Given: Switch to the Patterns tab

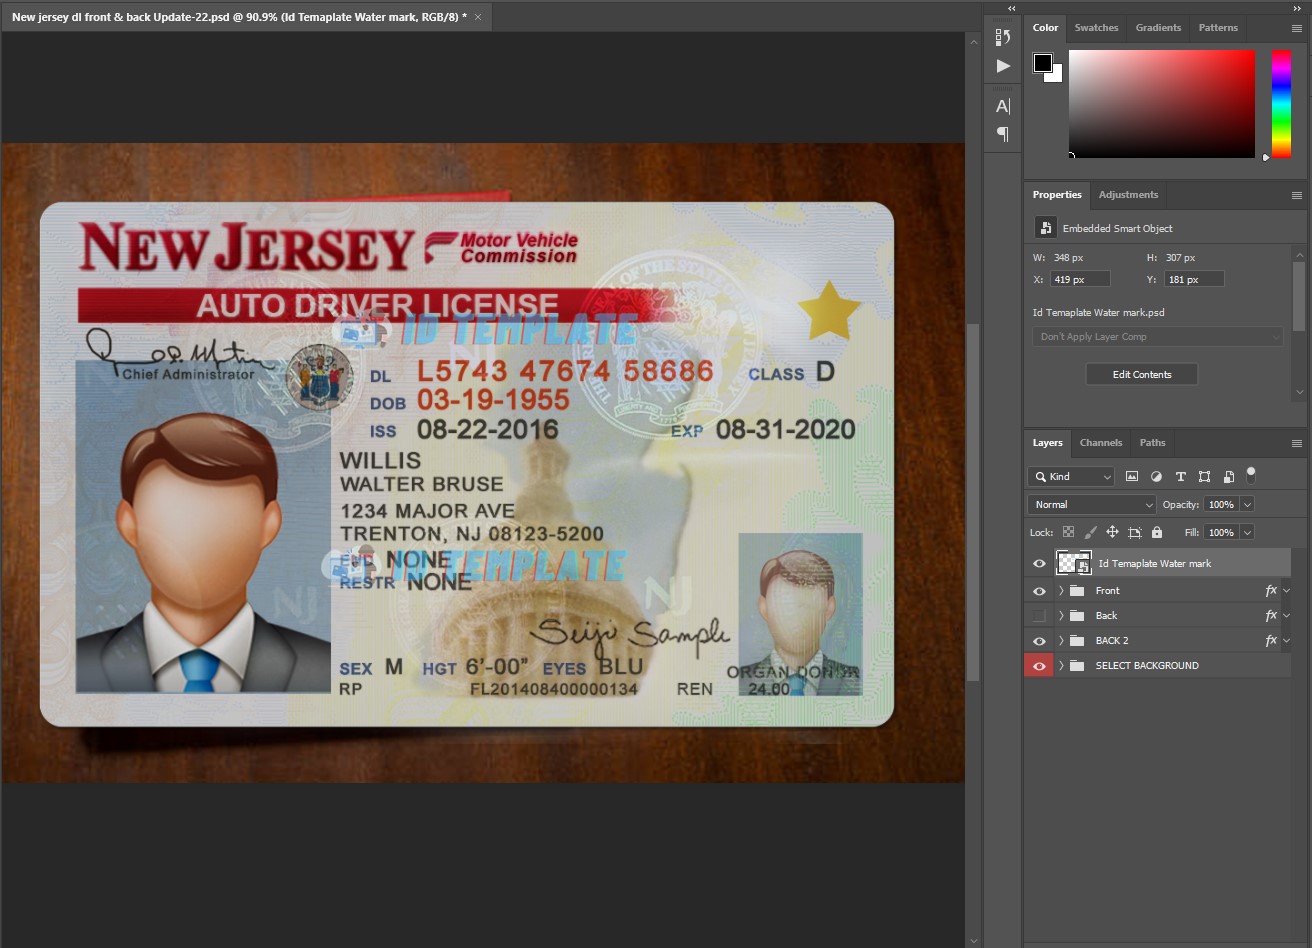Looking at the screenshot, I should coord(1218,28).
